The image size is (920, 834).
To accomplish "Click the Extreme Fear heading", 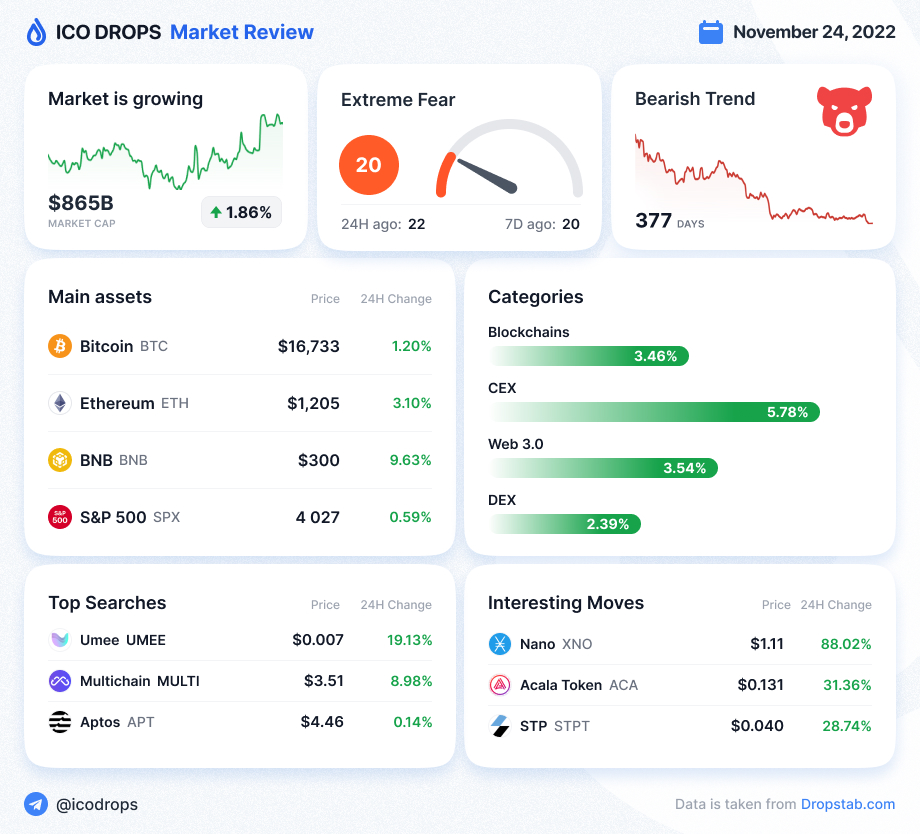I will [x=398, y=100].
